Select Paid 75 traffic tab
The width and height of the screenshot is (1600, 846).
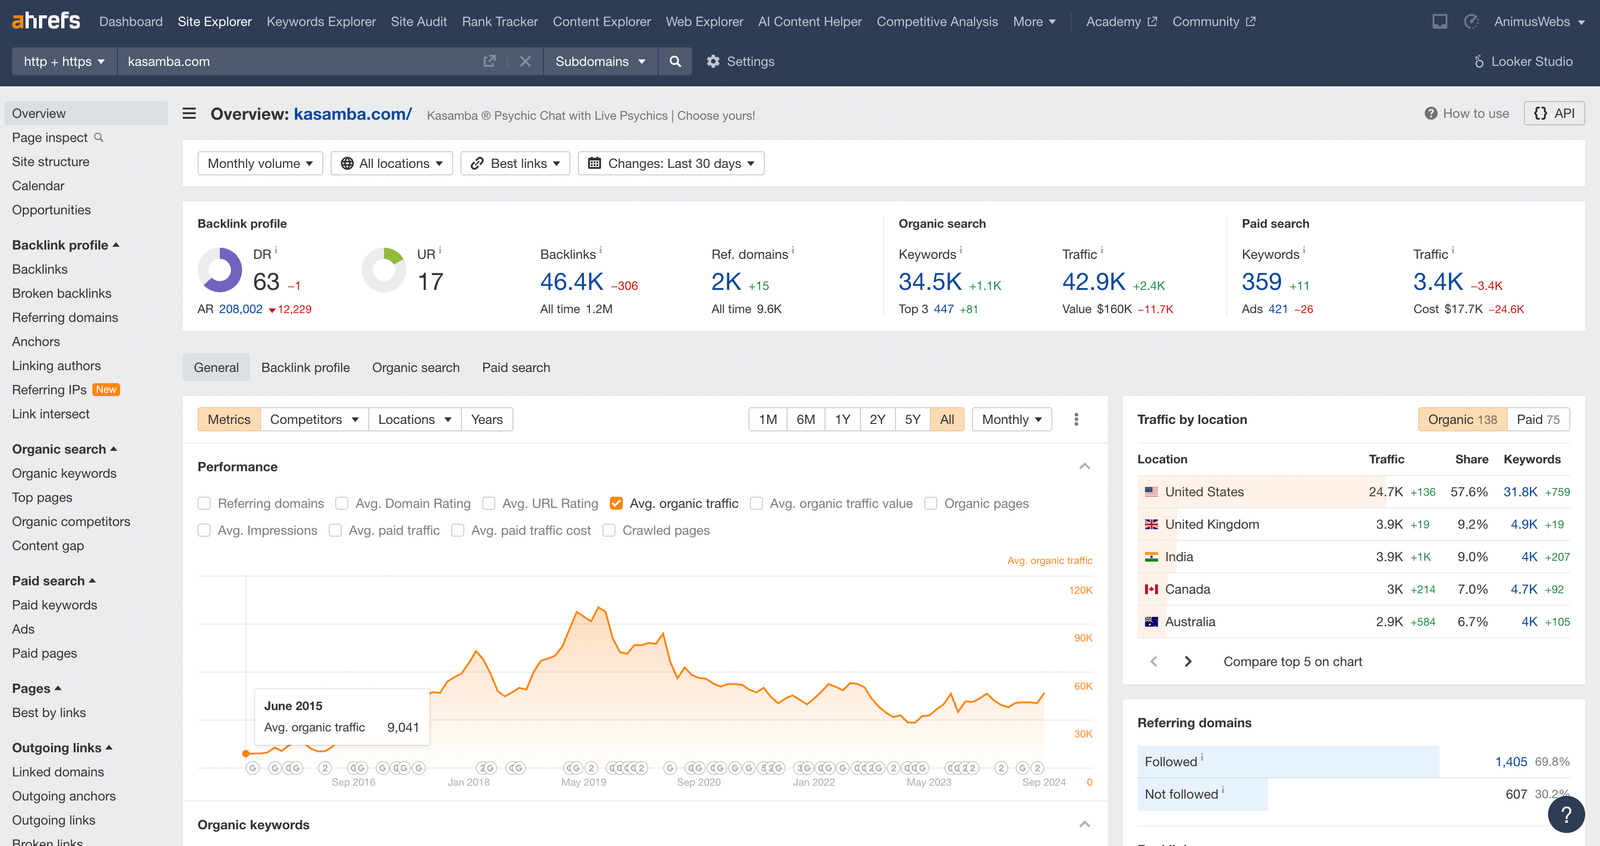coord(1538,419)
